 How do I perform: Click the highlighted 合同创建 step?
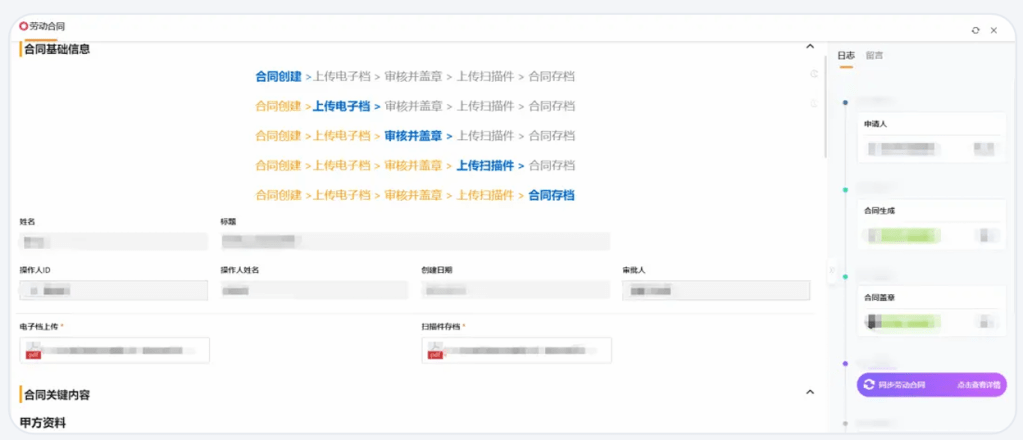pyautogui.click(x=278, y=76)
